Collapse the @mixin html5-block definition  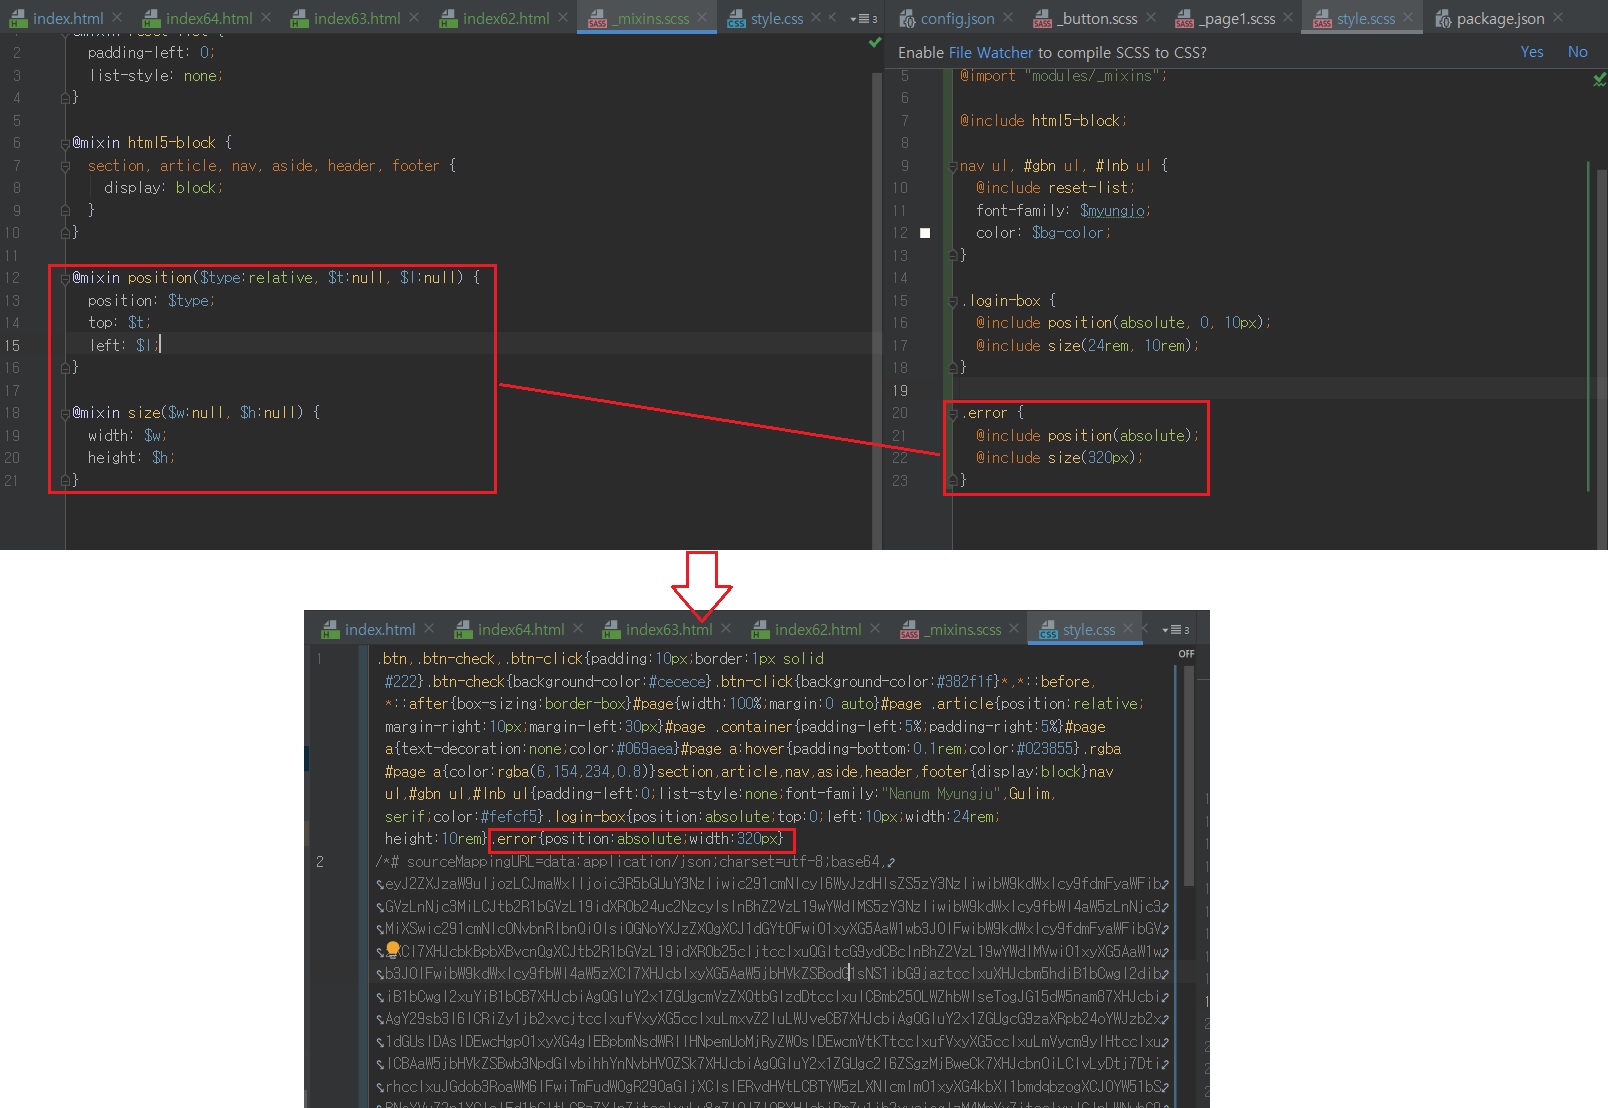point(65,143)
